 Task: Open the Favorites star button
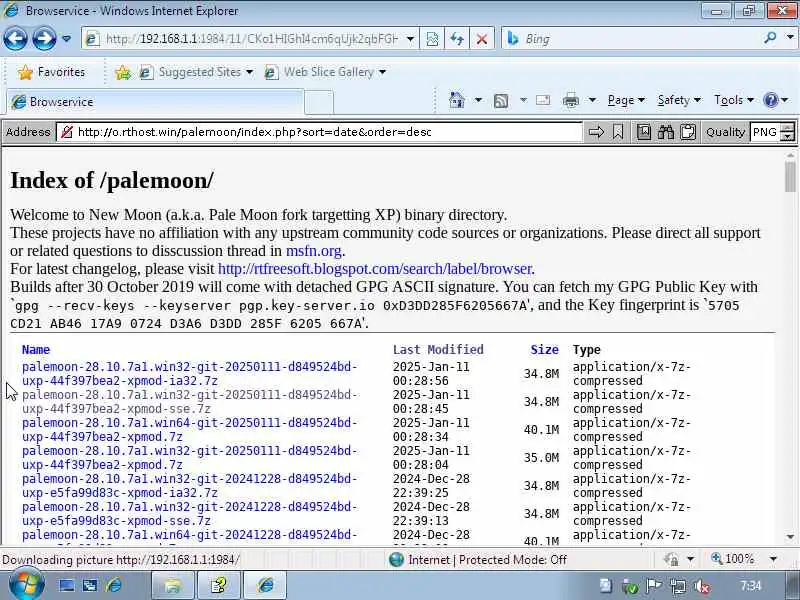coord(51,72)
